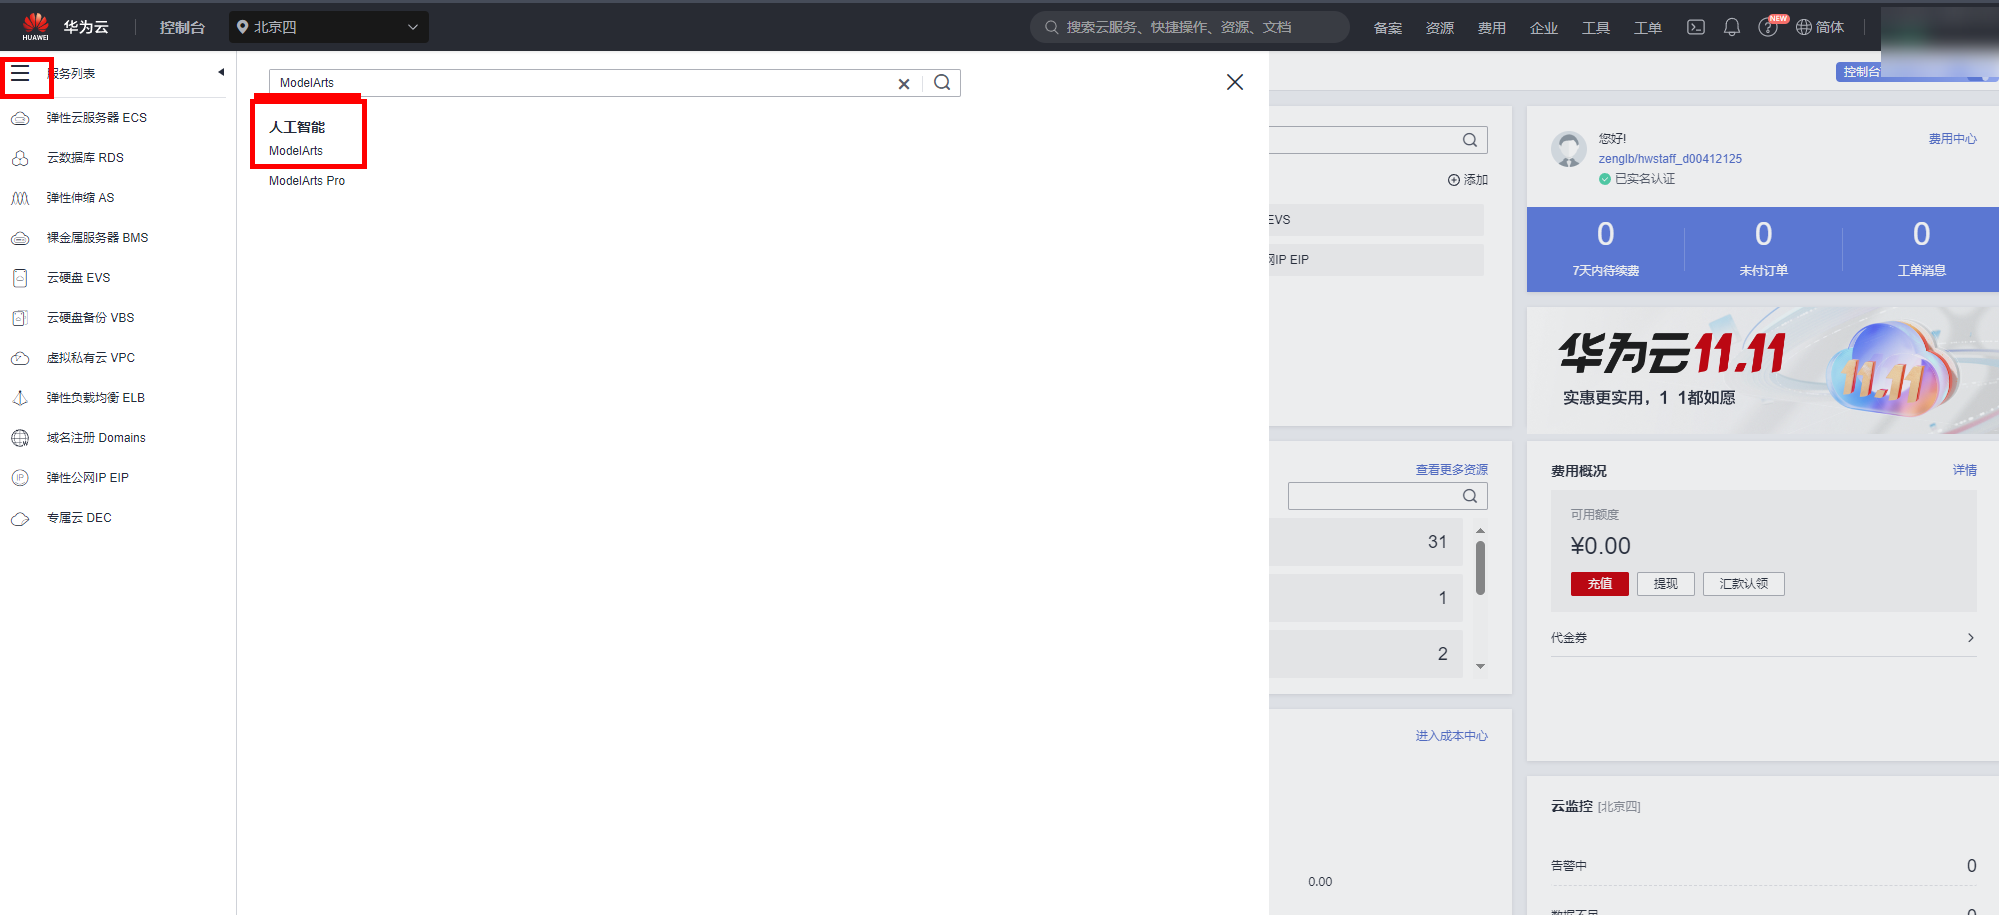Select 弹性云服务器 ECS in sidebar

97,118
